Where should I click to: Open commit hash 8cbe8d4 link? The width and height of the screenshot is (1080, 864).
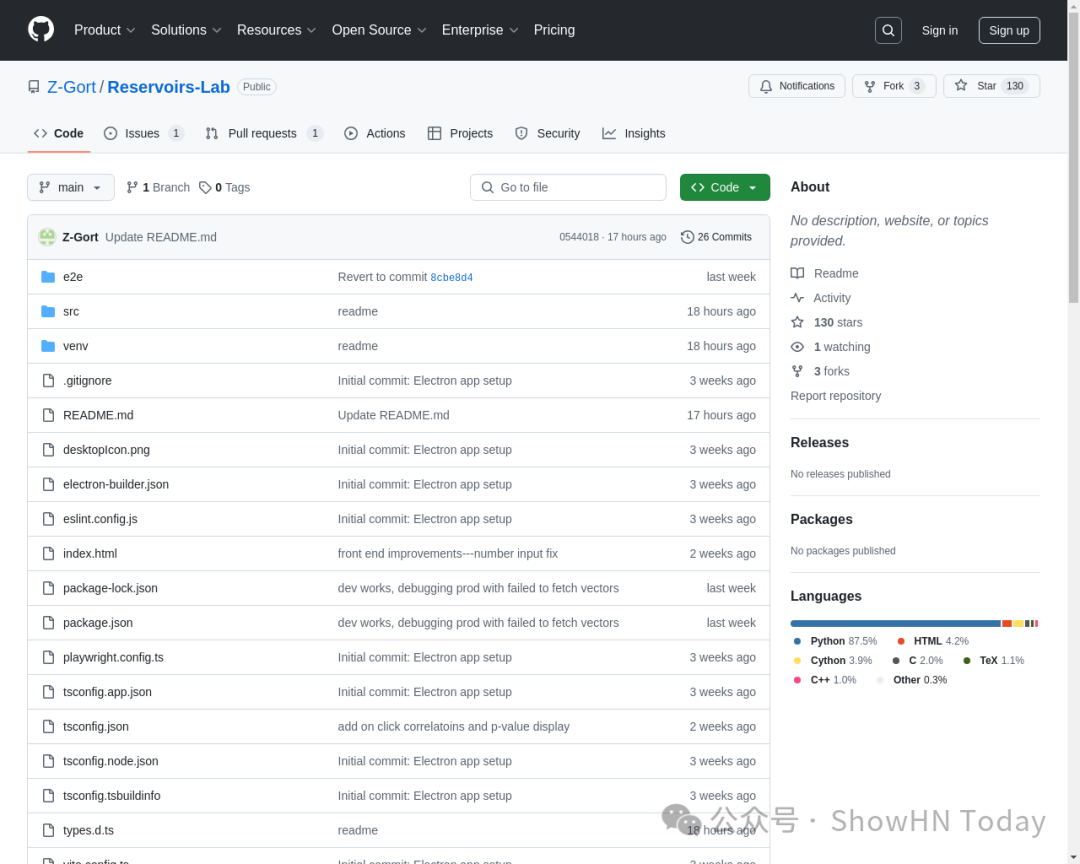pyautogui.click(x=451, y=277)
